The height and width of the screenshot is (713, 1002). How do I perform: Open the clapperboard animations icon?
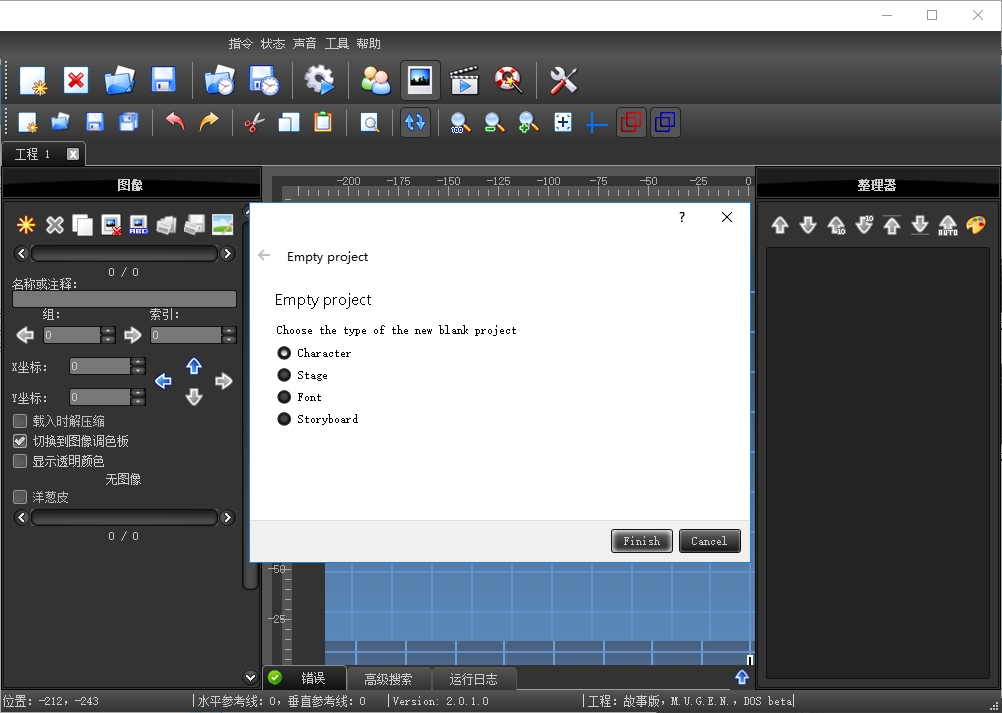464,81
